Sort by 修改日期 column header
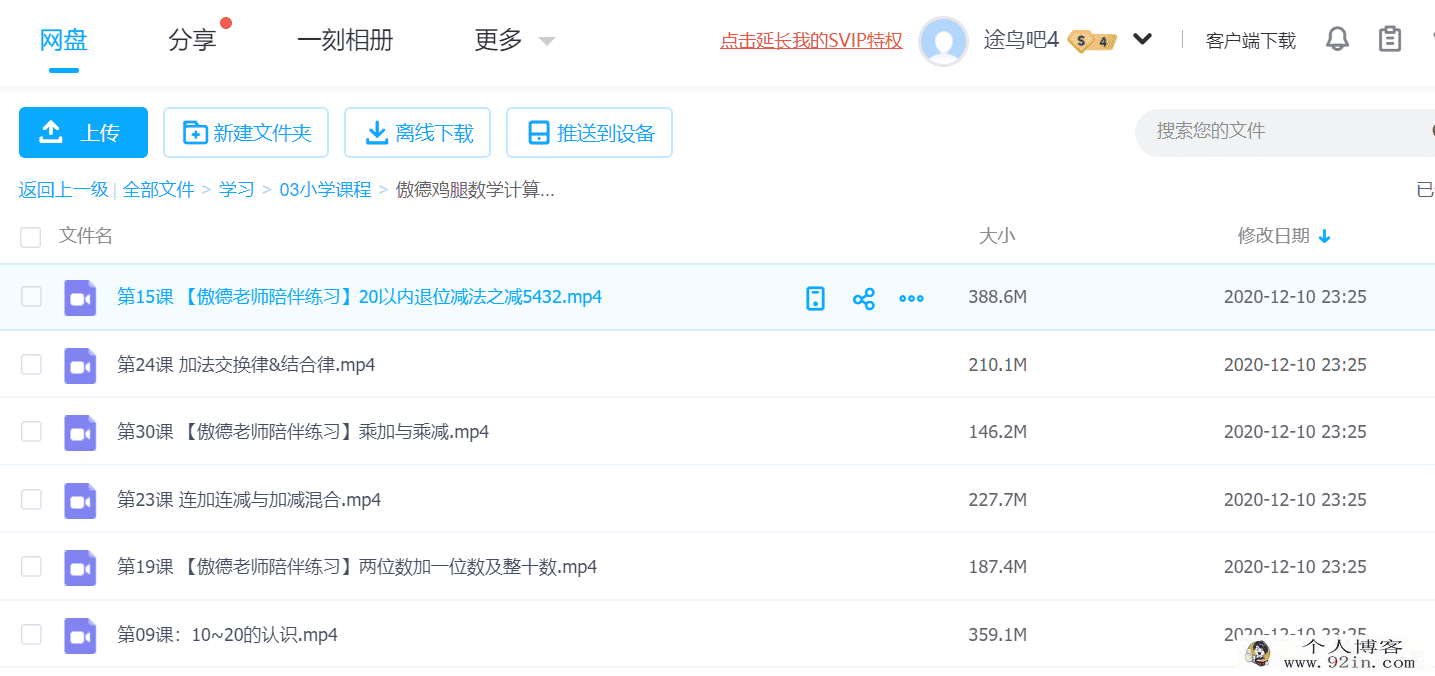1435x676 pixels. [1273, 236]
